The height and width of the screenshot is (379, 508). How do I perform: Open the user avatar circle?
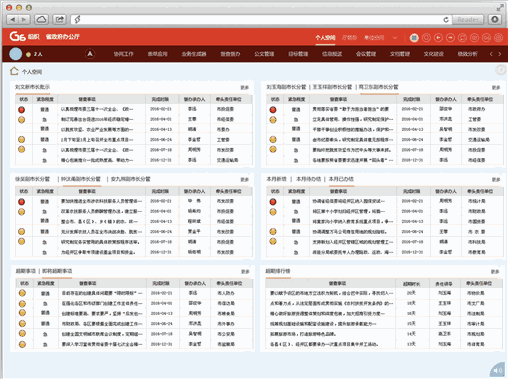[15, 54]
